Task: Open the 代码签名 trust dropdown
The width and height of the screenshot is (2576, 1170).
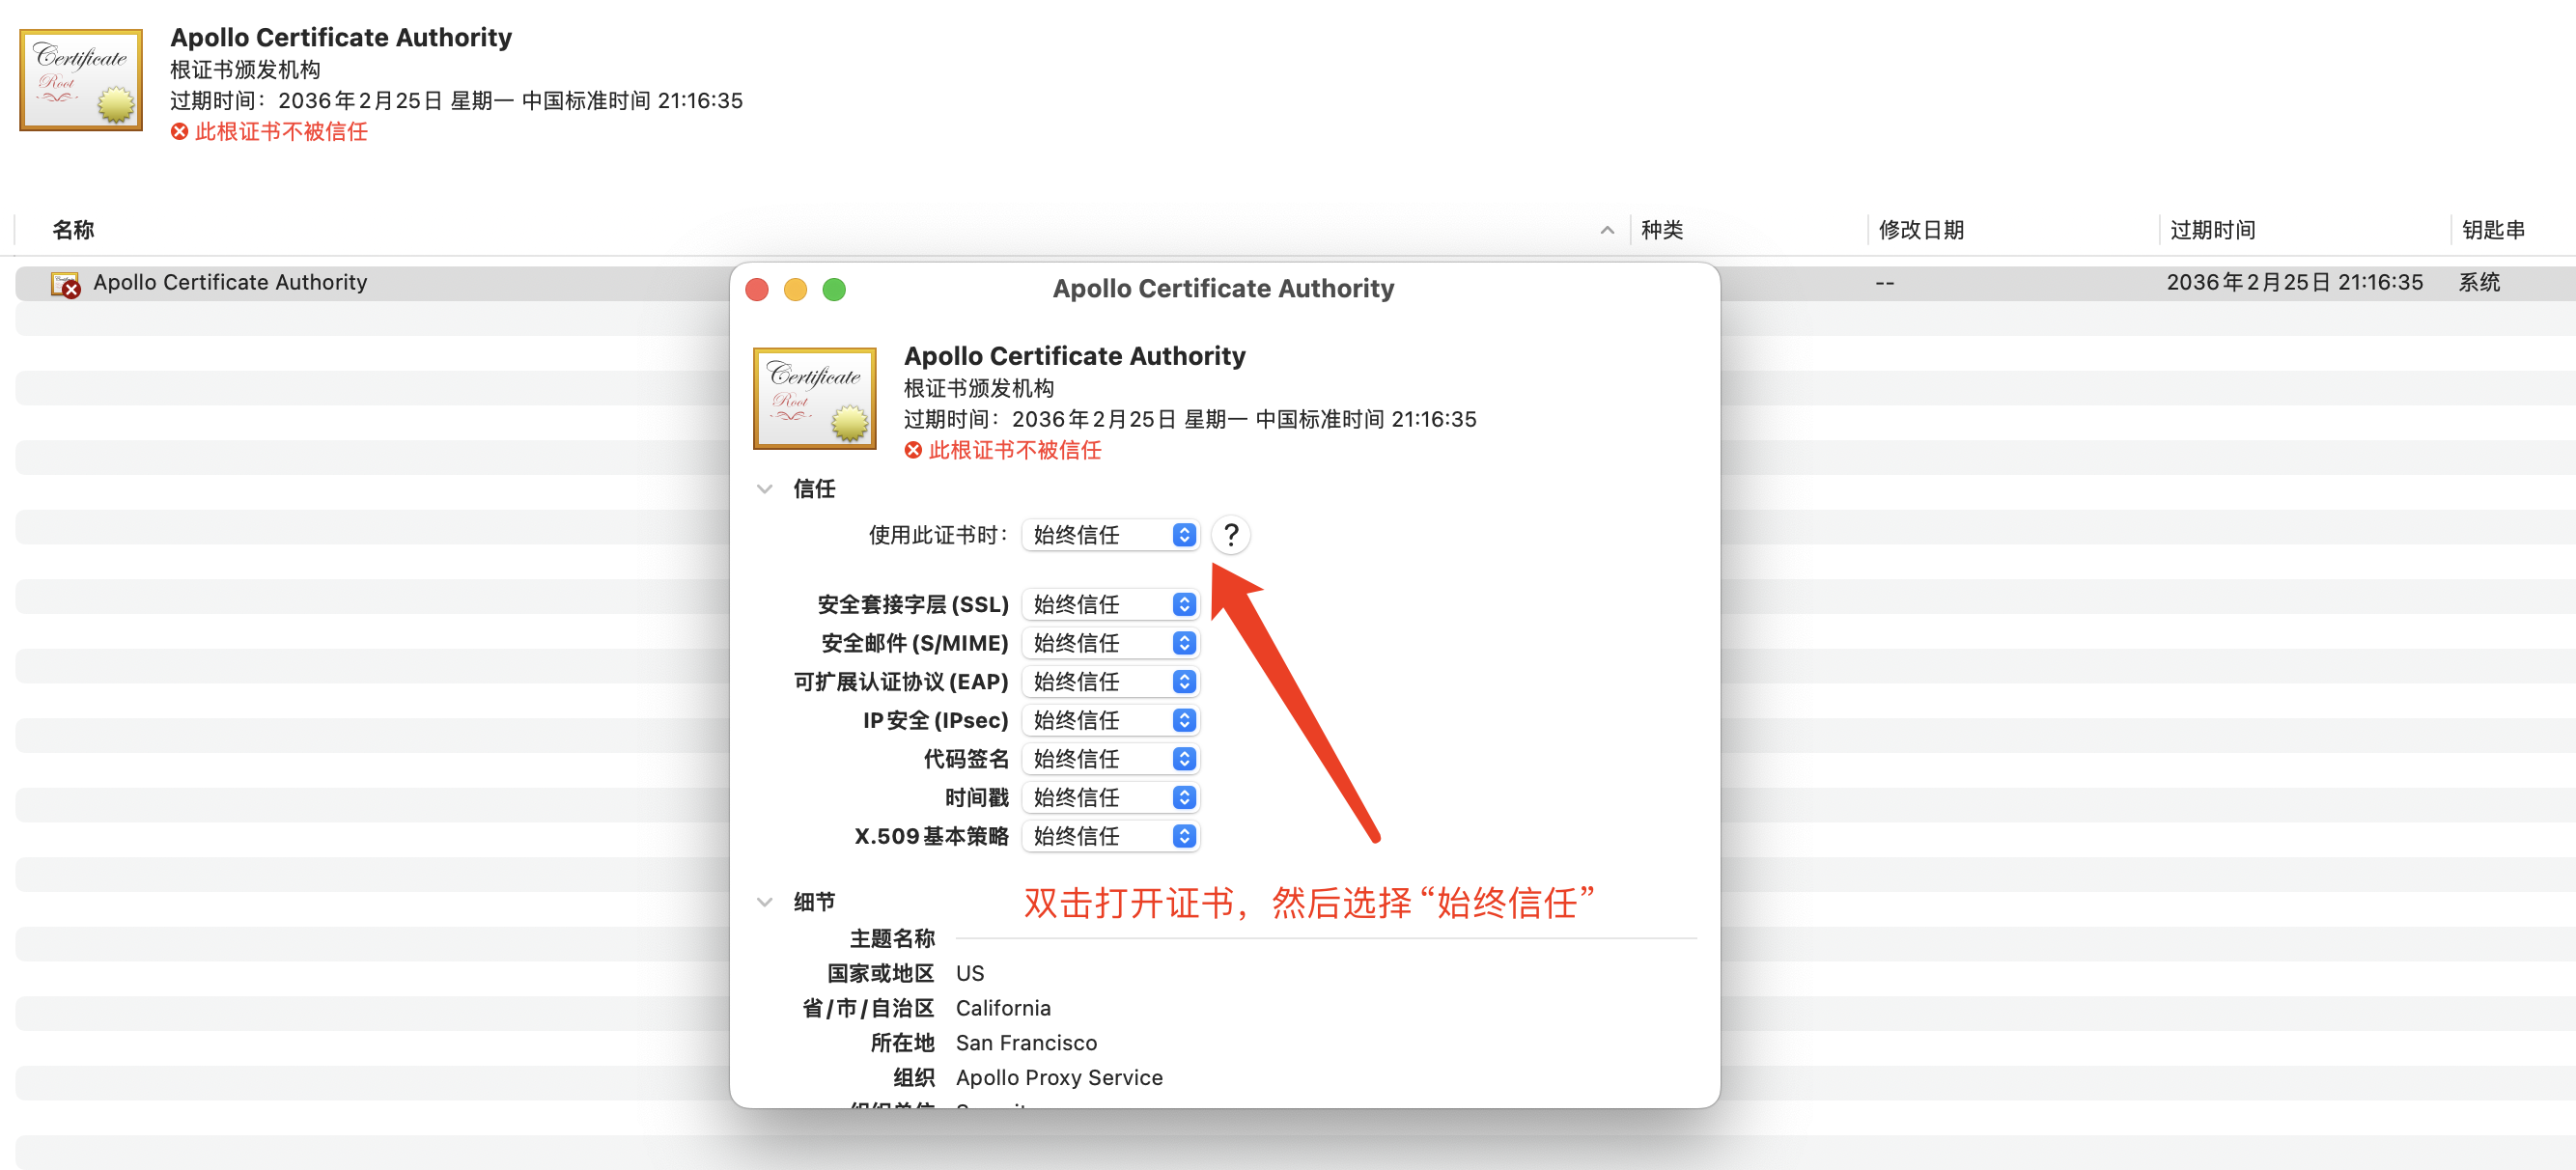Action: [x=1110, y=759]
